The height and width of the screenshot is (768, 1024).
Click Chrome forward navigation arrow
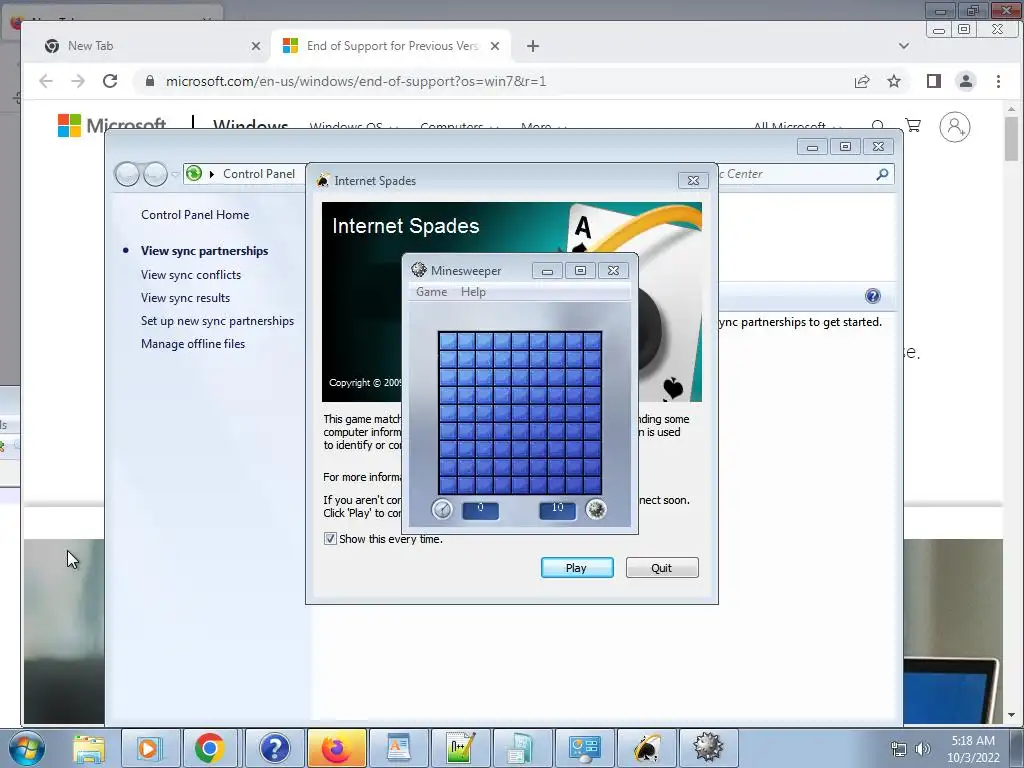click(x=78, y=81)
